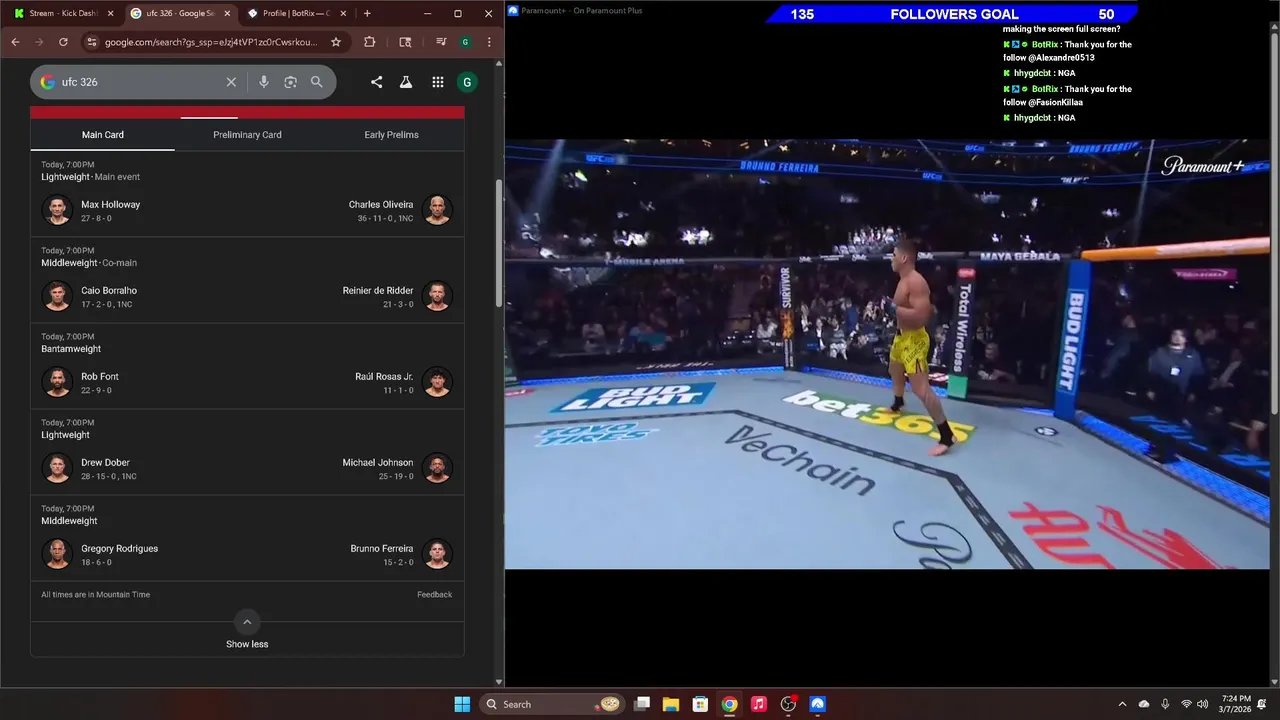Open the clock and date panel
Viewport: 1280px width, 720px height.
(x=1236, y=704)
